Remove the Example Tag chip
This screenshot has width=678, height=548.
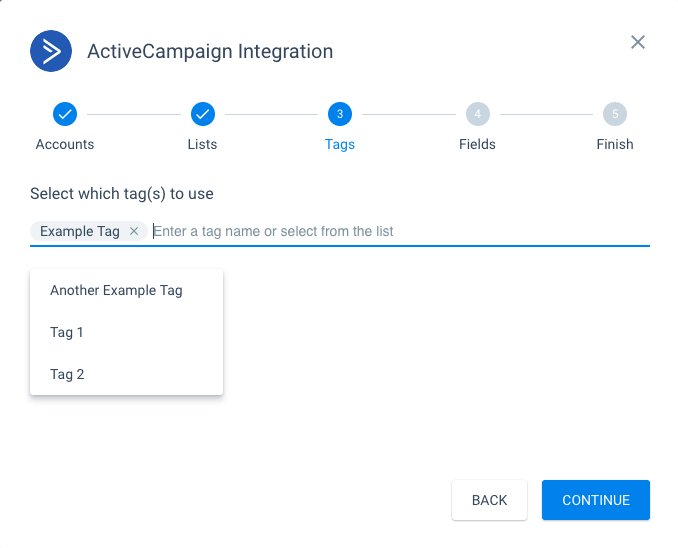pos(134,231)
